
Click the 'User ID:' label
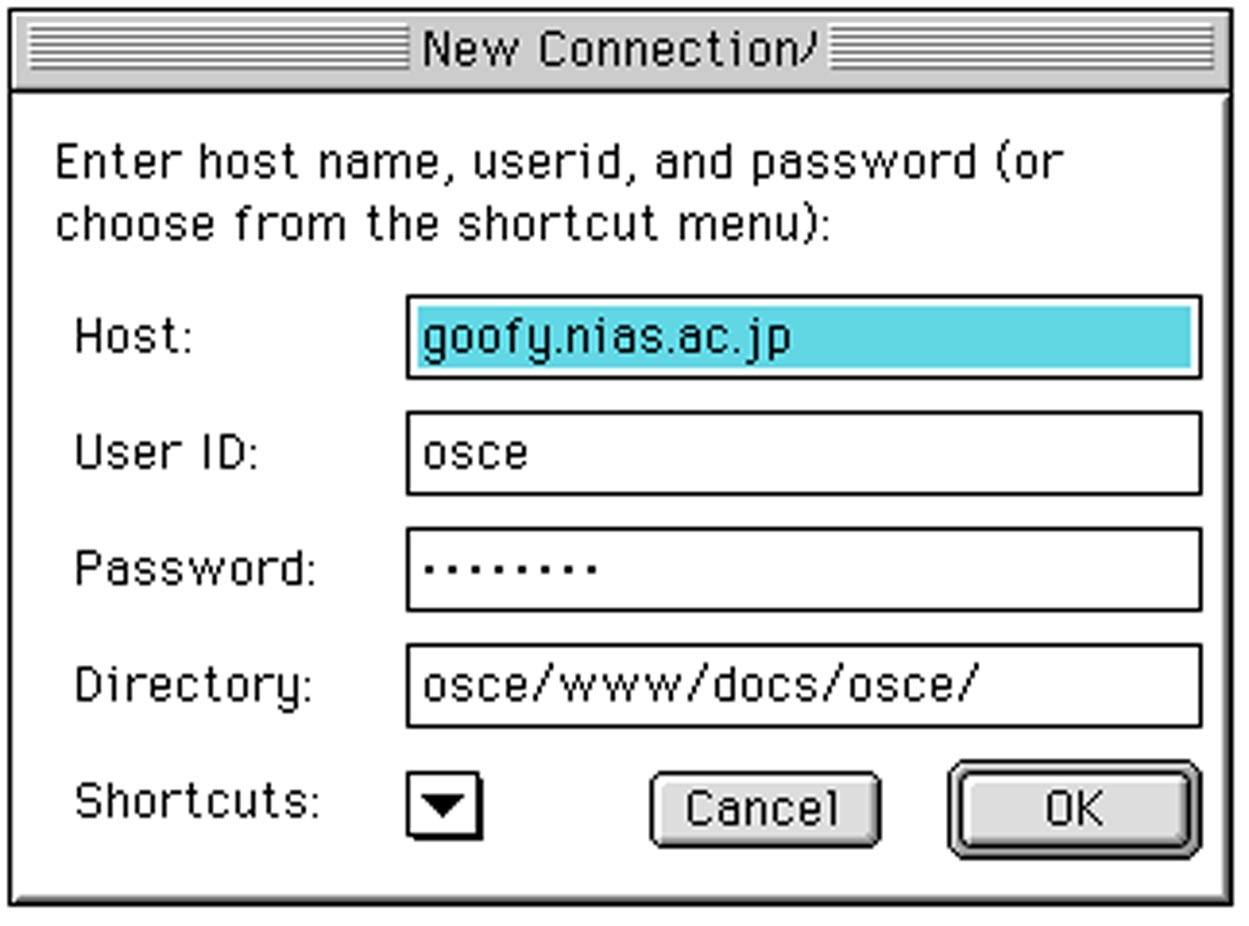(166, 452)
